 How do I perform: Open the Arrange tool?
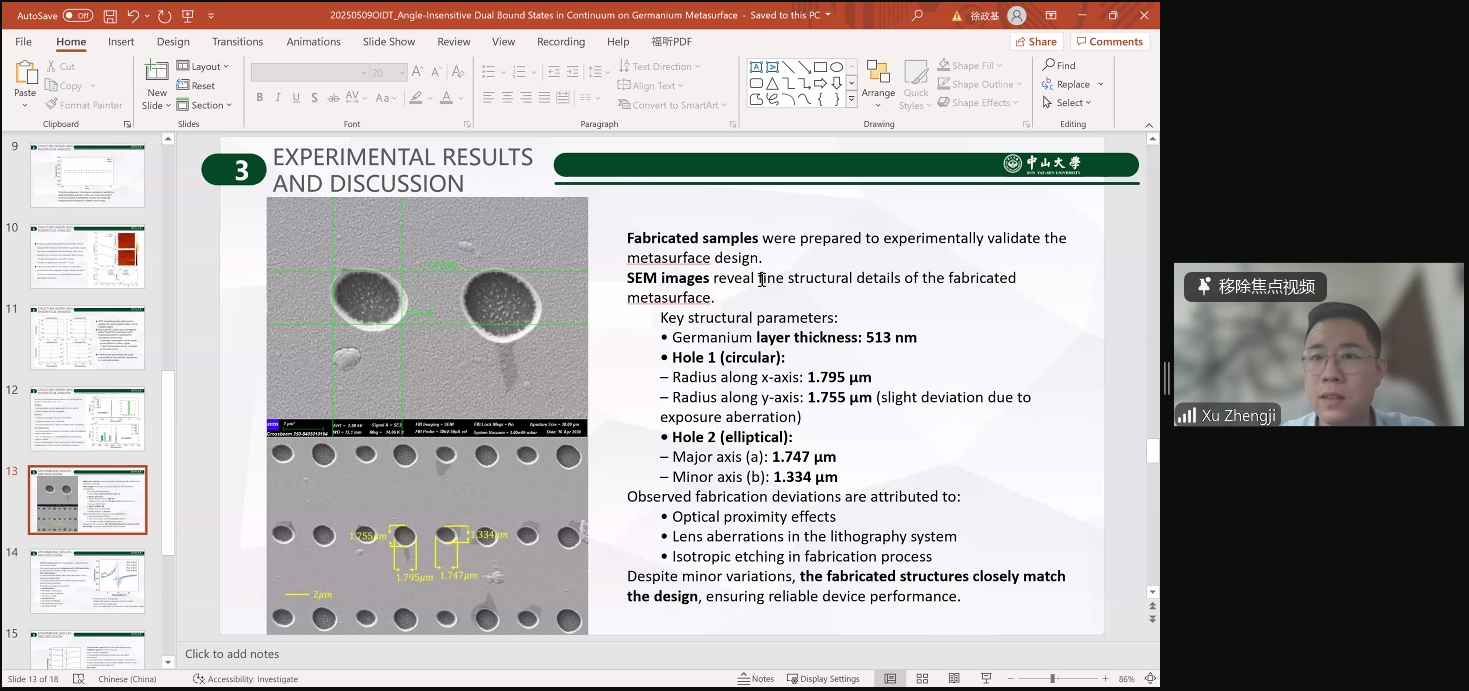(878, 80)
